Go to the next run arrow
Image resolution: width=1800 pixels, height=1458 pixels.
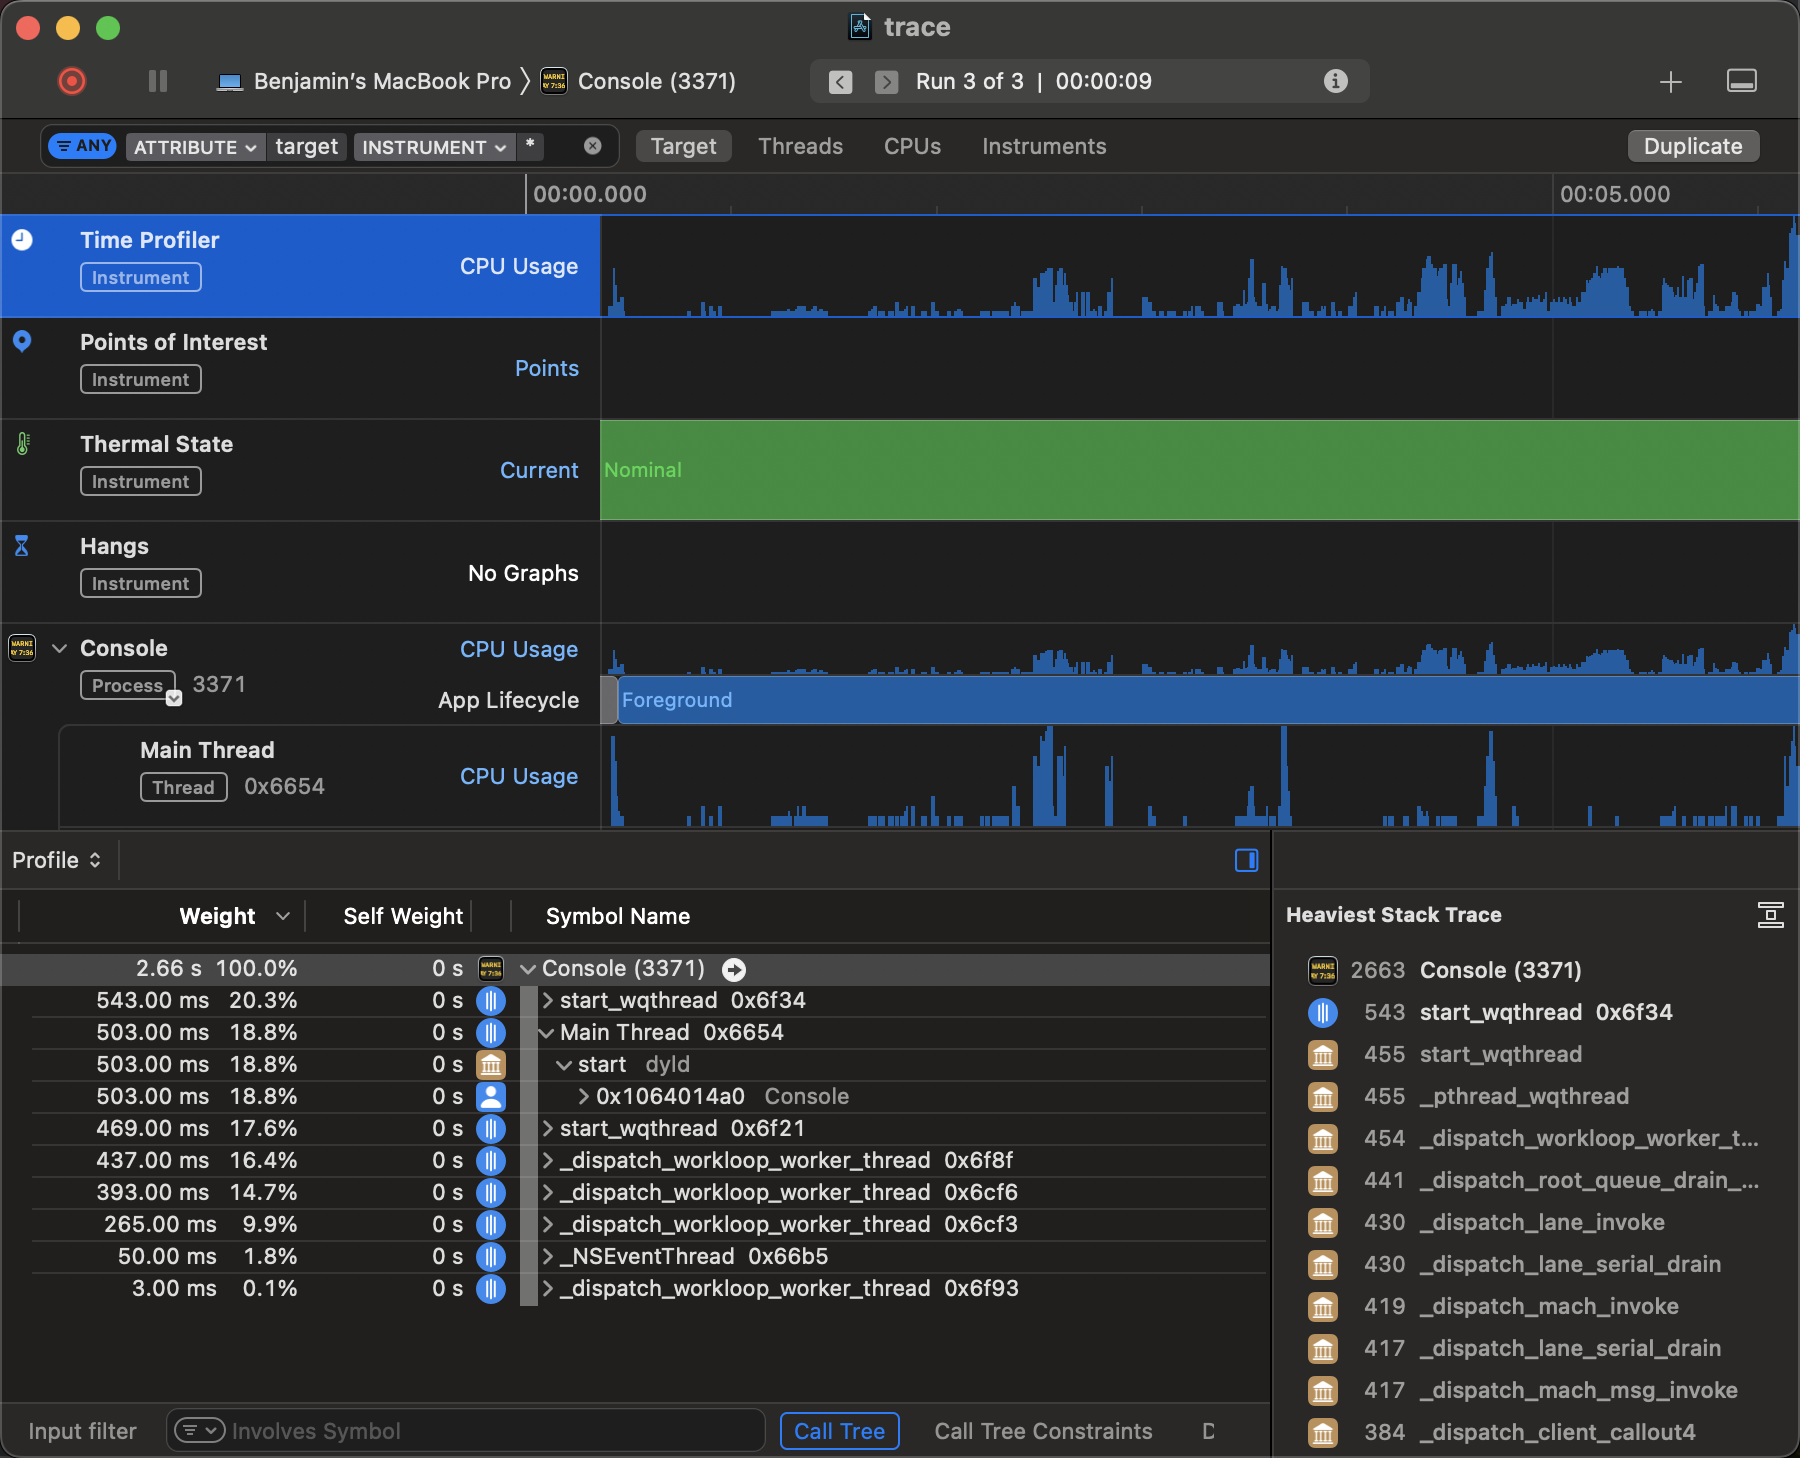pyautogui.click(x=886, y=82)
